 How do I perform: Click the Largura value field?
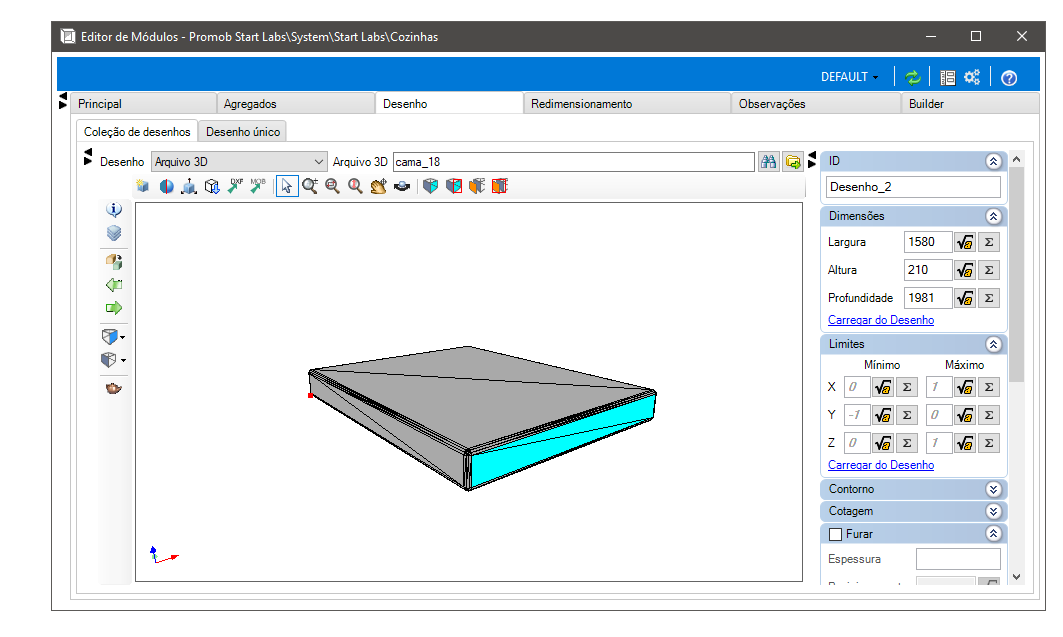pyautogui.click(x=927, y=242)
